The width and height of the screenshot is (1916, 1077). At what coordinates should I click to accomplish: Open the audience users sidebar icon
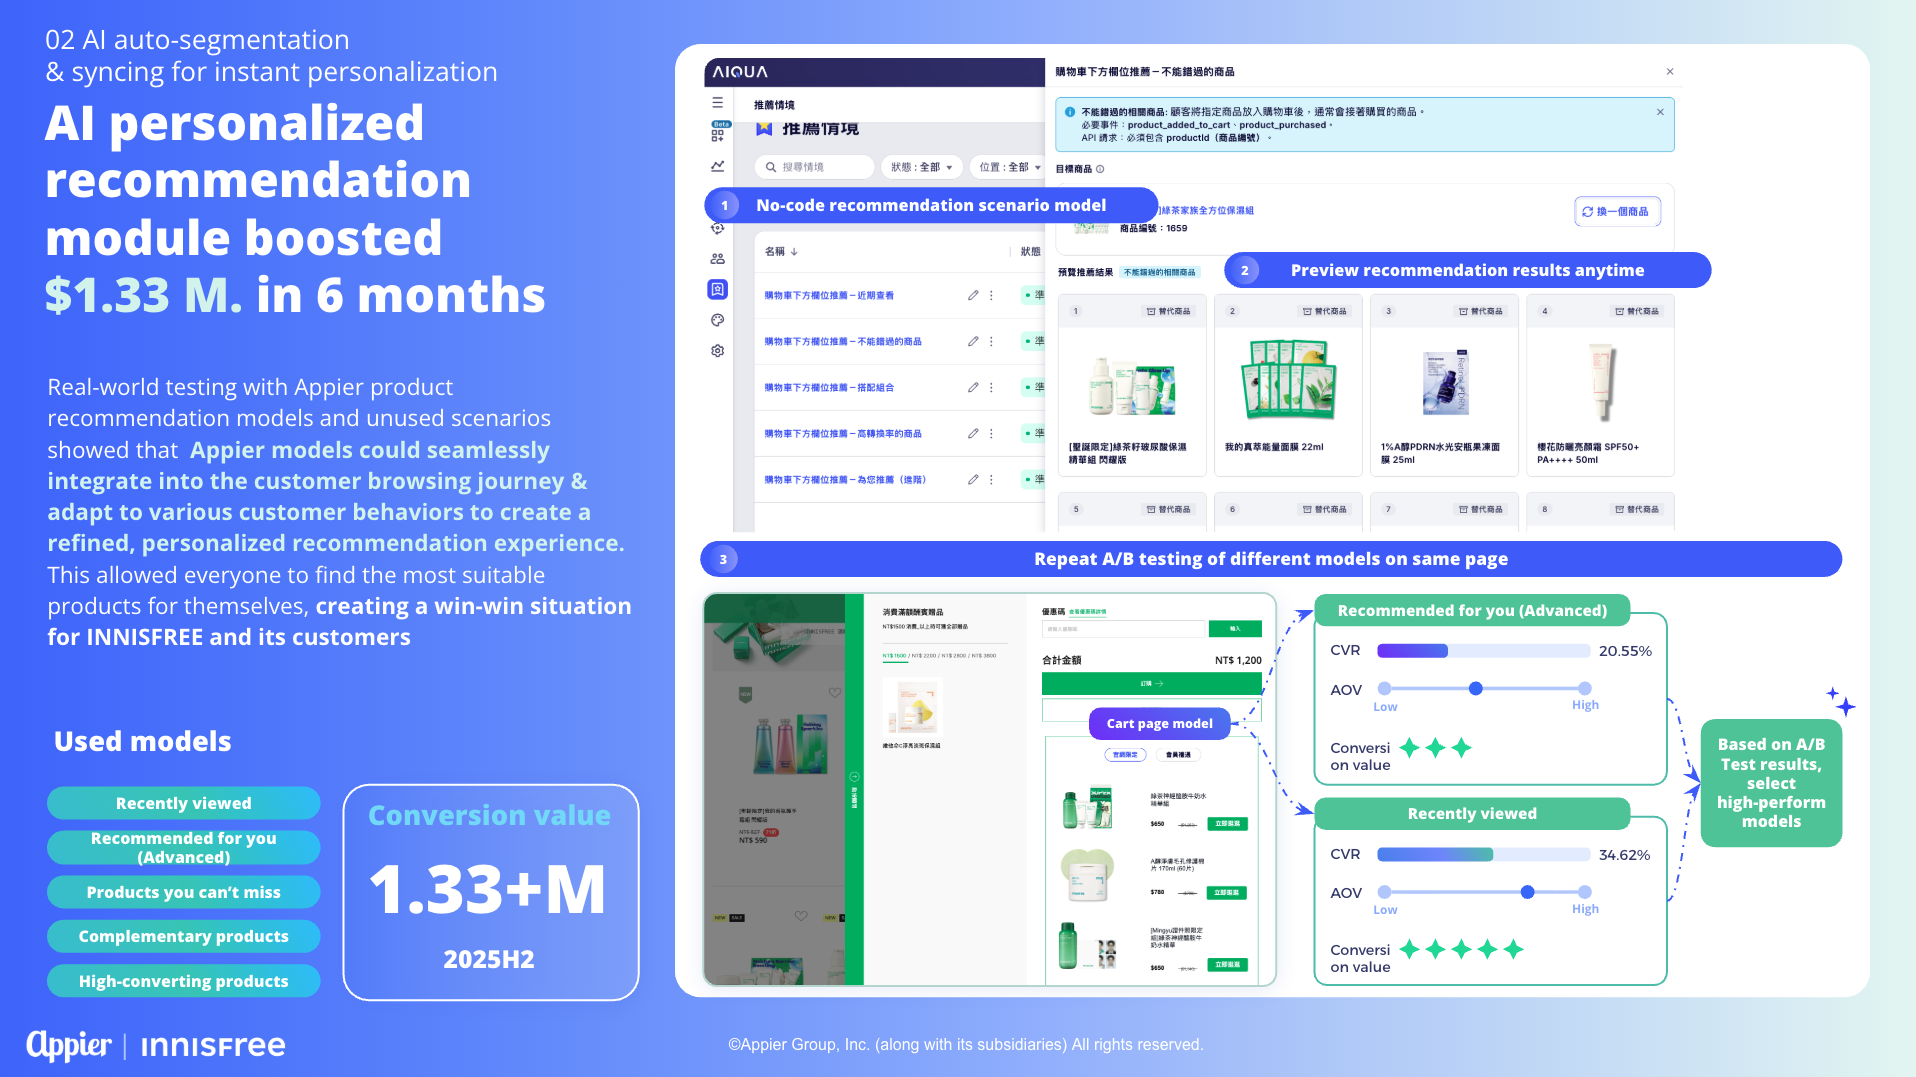pos(717,259)
